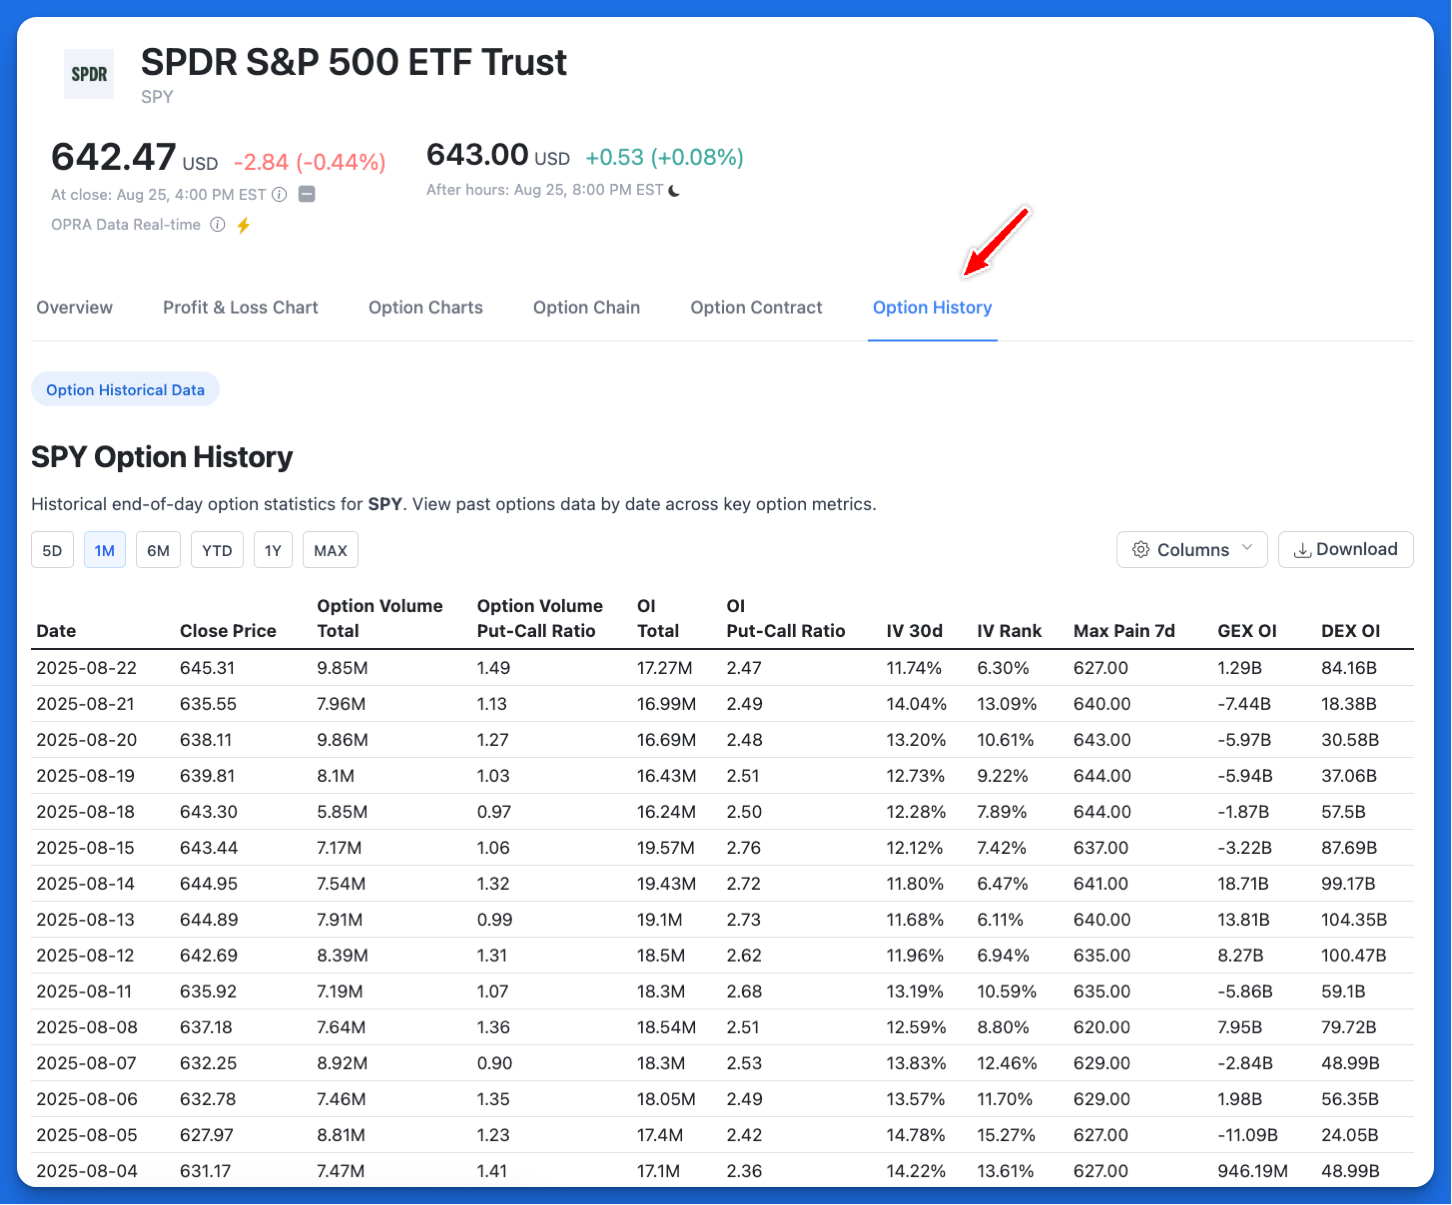The width and height of the screenshot is (1452, 1205).
Task: Click volume 9.86M in 2025-08-20 row
Action: click(x=343, y=740)
